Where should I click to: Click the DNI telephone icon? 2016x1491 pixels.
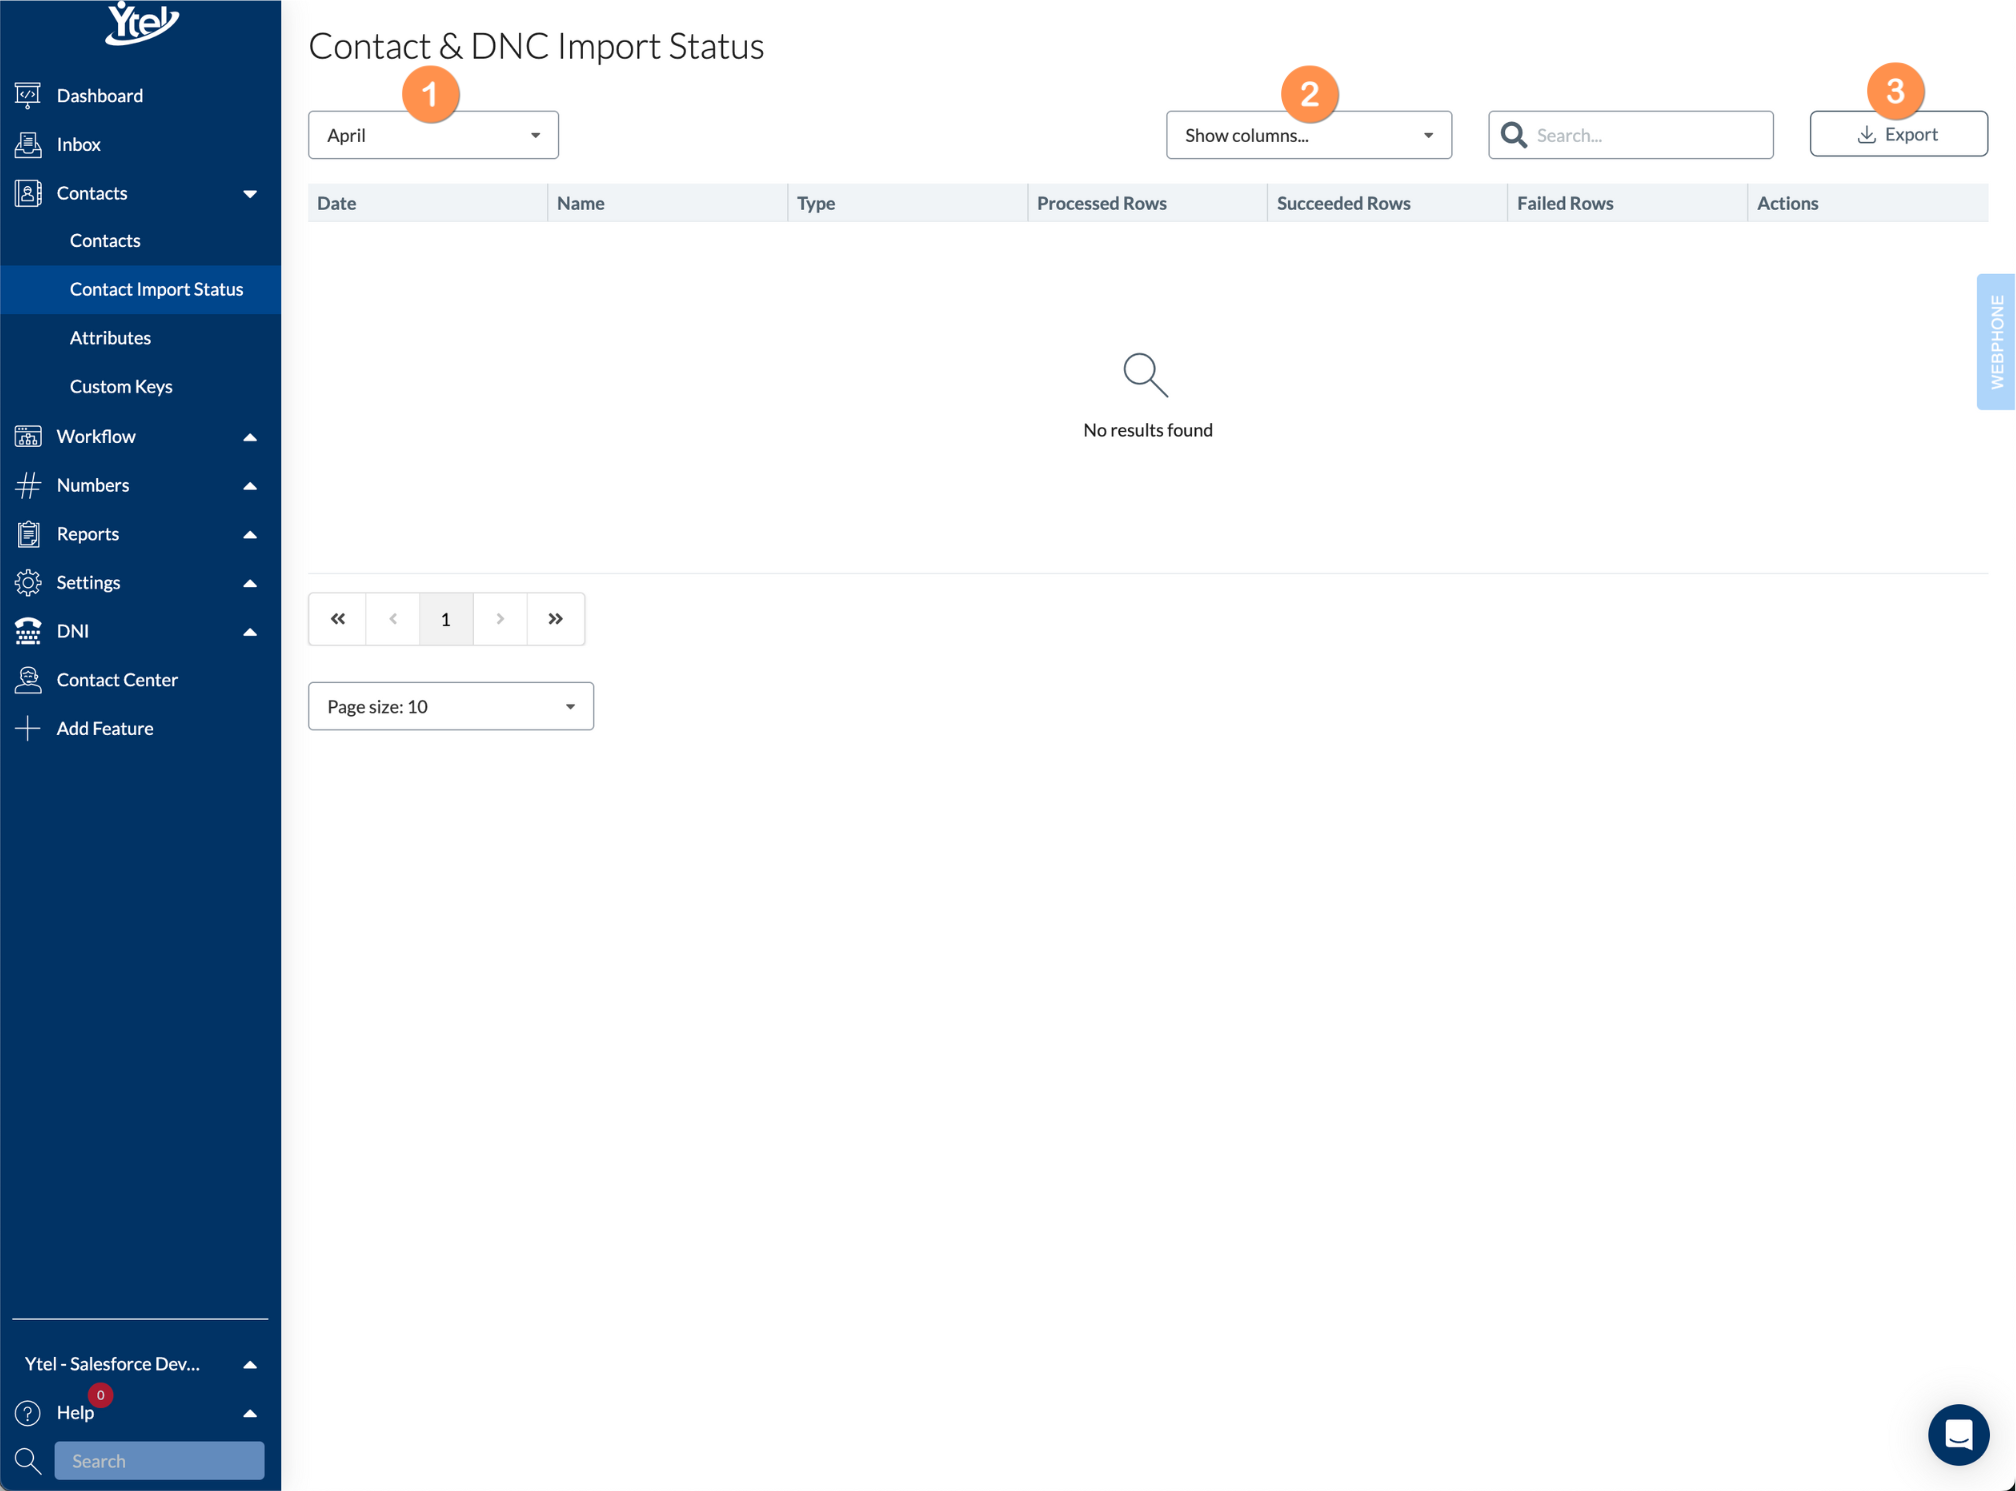[x=28, y=631]
